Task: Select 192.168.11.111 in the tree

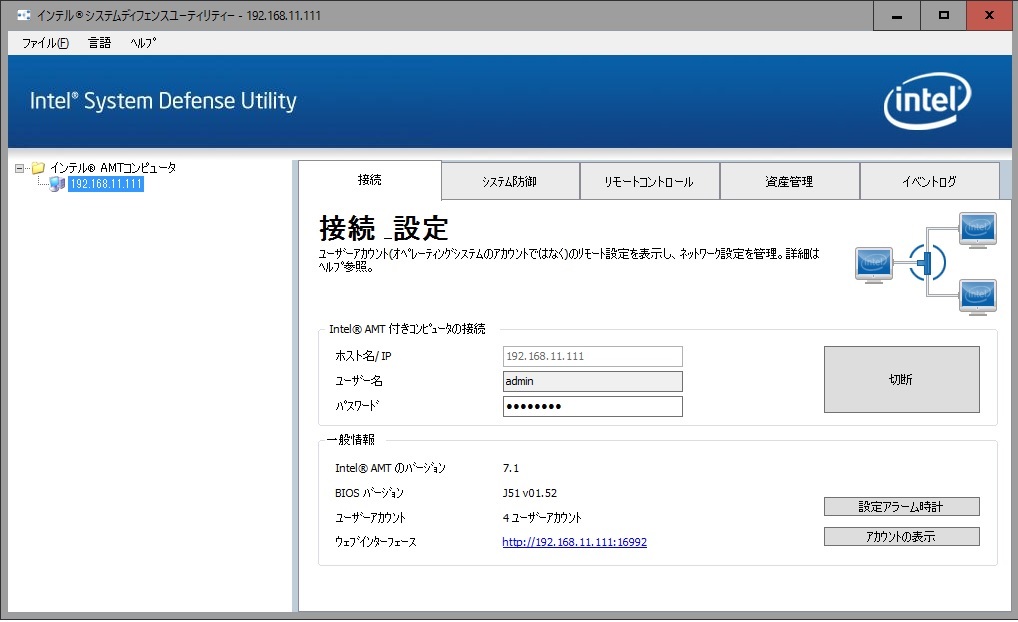Action: 106,184
